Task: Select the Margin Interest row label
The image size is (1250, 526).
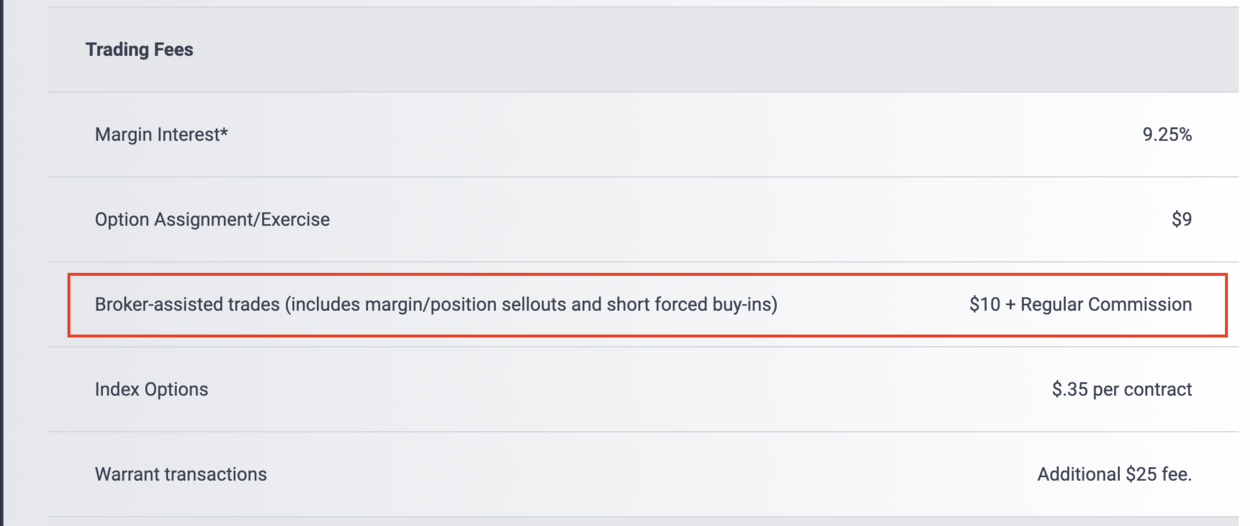Action: click(x=158, y=135)
